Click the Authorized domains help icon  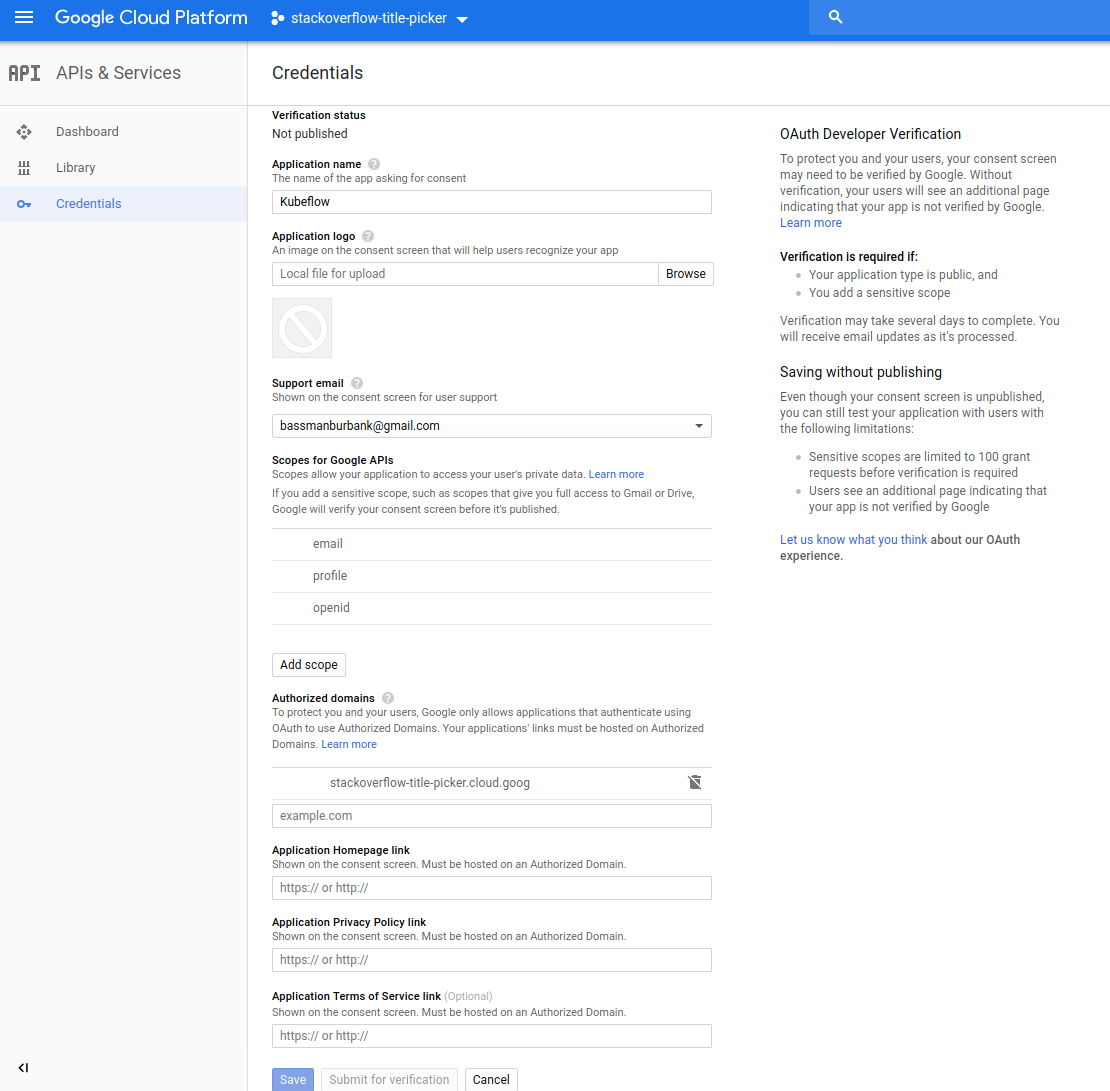[387, 697]
